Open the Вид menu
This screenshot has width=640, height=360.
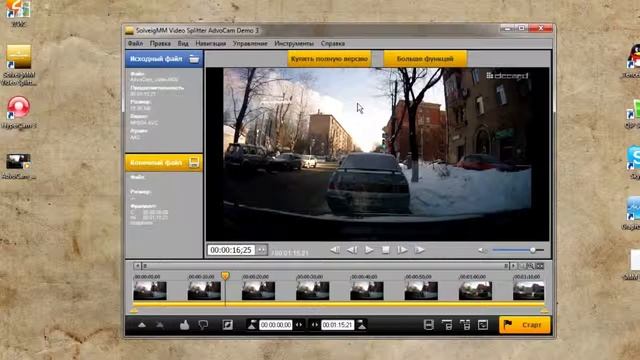coord(183,43)
